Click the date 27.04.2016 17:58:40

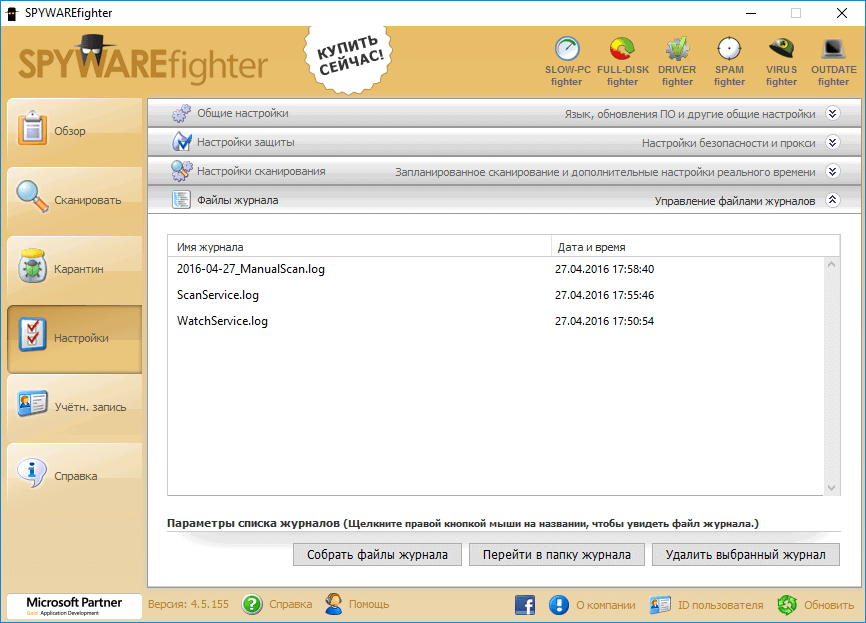click(604, 269)
